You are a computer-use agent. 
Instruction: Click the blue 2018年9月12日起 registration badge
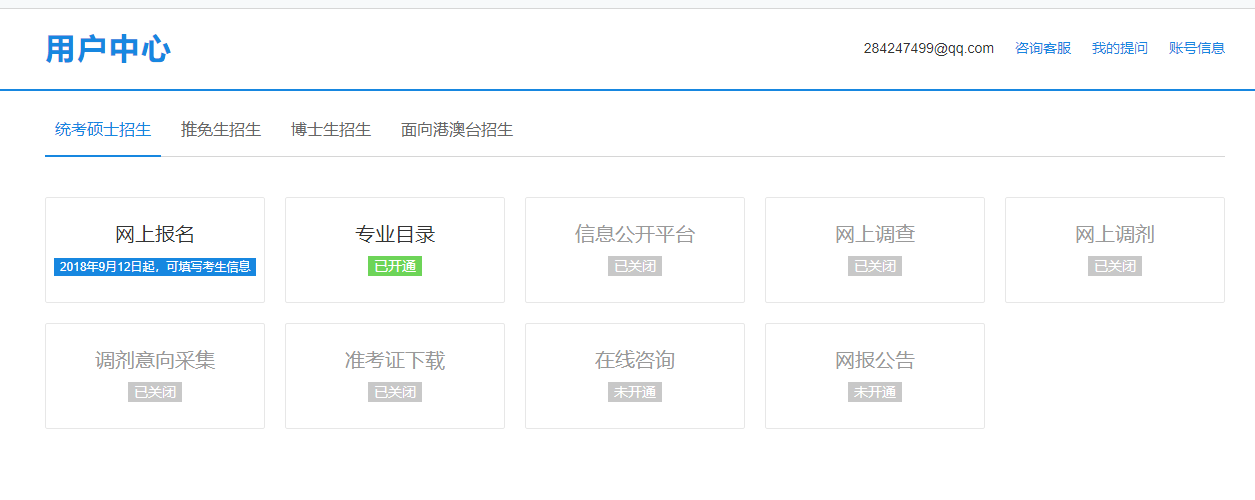(155, 267)
